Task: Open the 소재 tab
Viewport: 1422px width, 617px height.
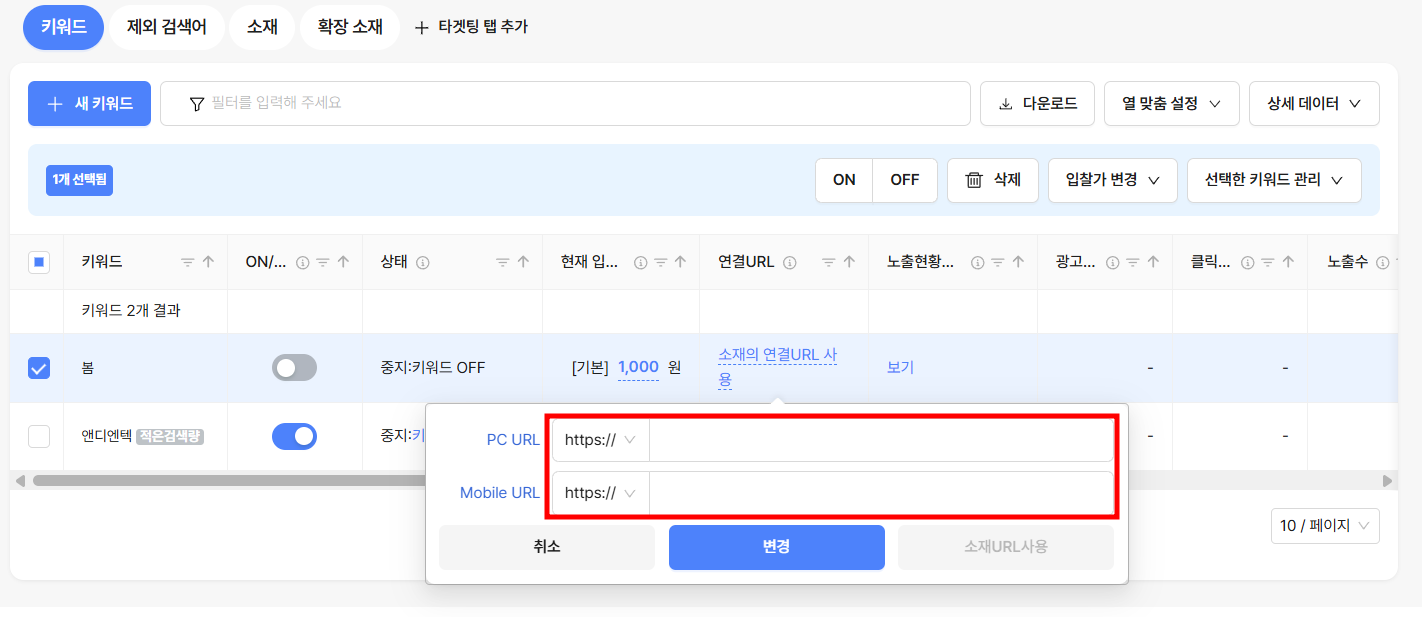Action: click(x=262, y=27)
